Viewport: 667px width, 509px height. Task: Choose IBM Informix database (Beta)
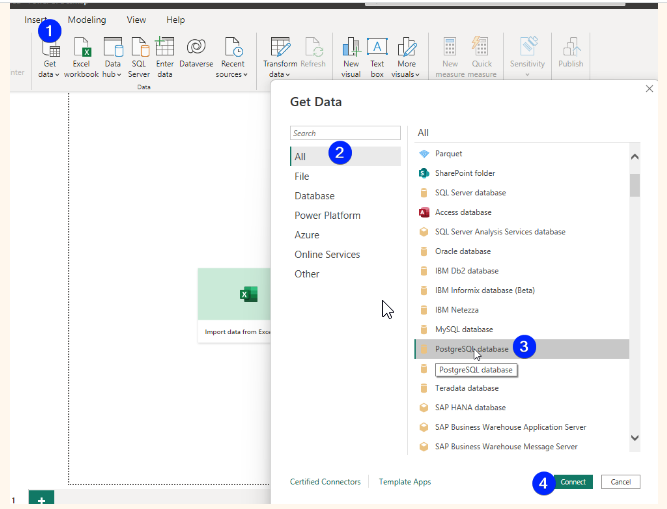522,290
